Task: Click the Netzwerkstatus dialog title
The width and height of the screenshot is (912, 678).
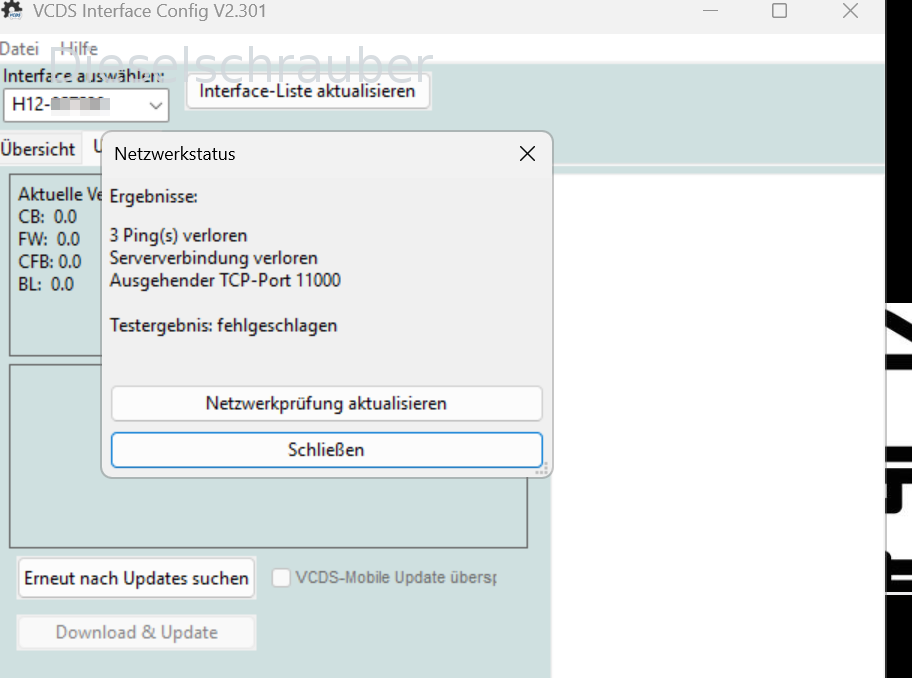Action: (x=174, y=154)
